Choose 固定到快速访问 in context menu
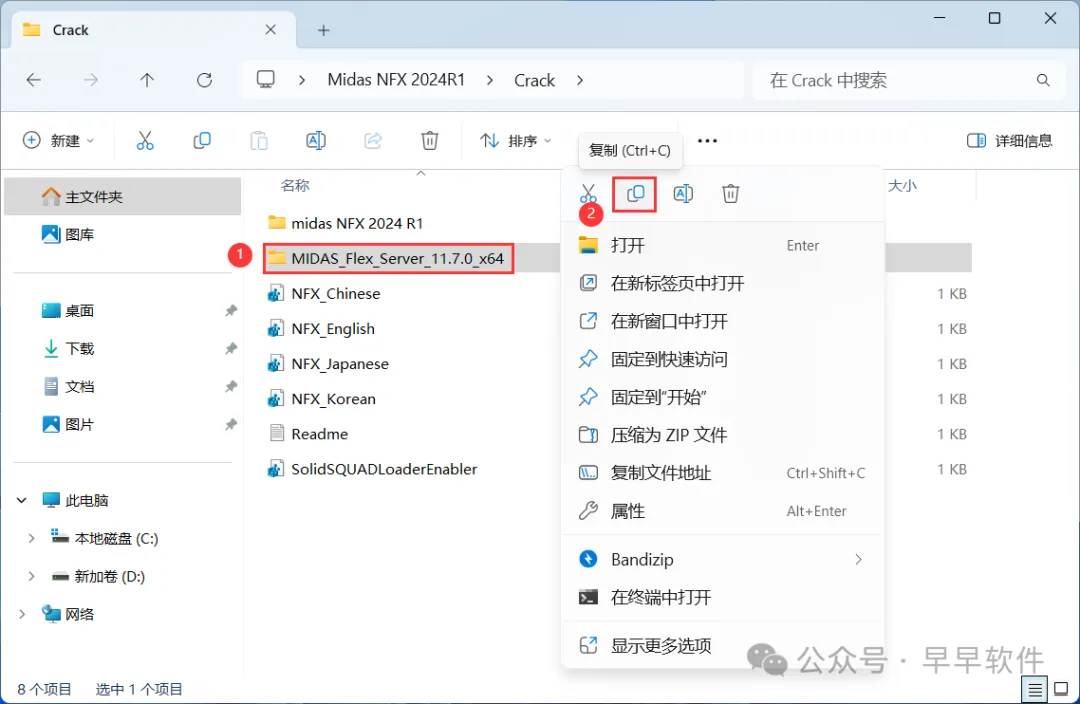 722,359
